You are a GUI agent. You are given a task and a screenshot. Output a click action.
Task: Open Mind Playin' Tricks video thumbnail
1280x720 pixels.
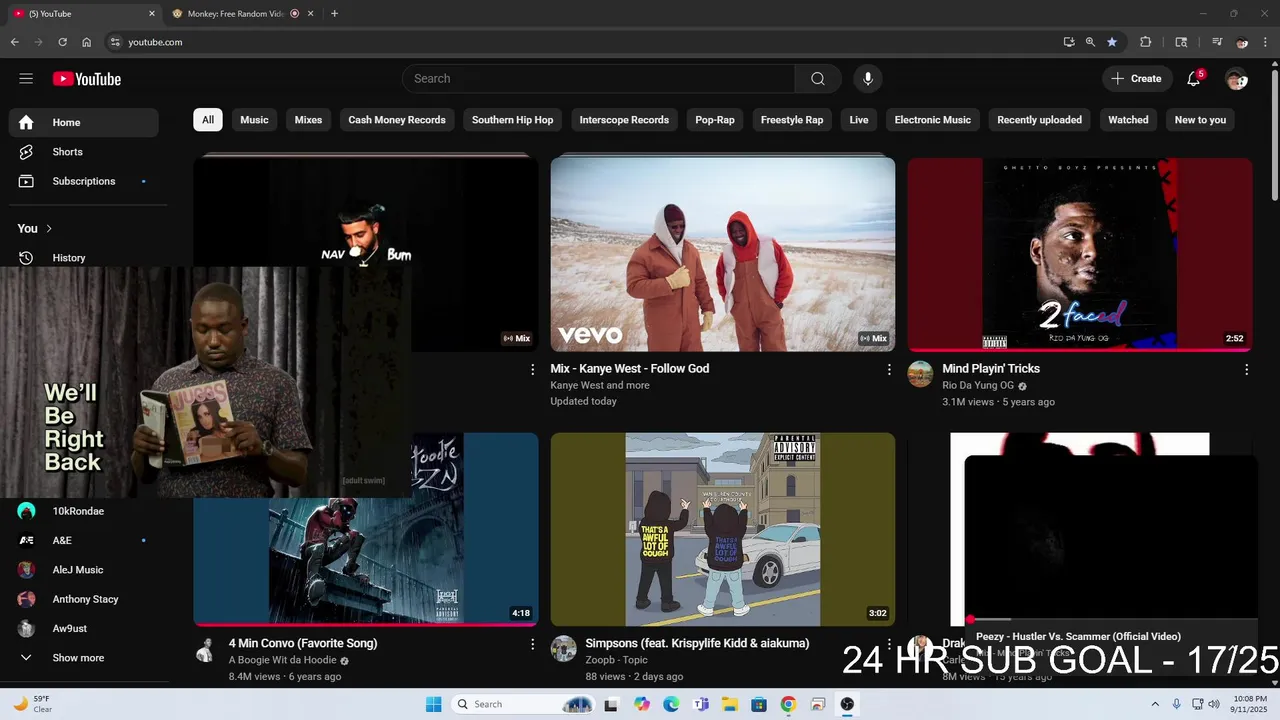click(x=1080, y=254)
